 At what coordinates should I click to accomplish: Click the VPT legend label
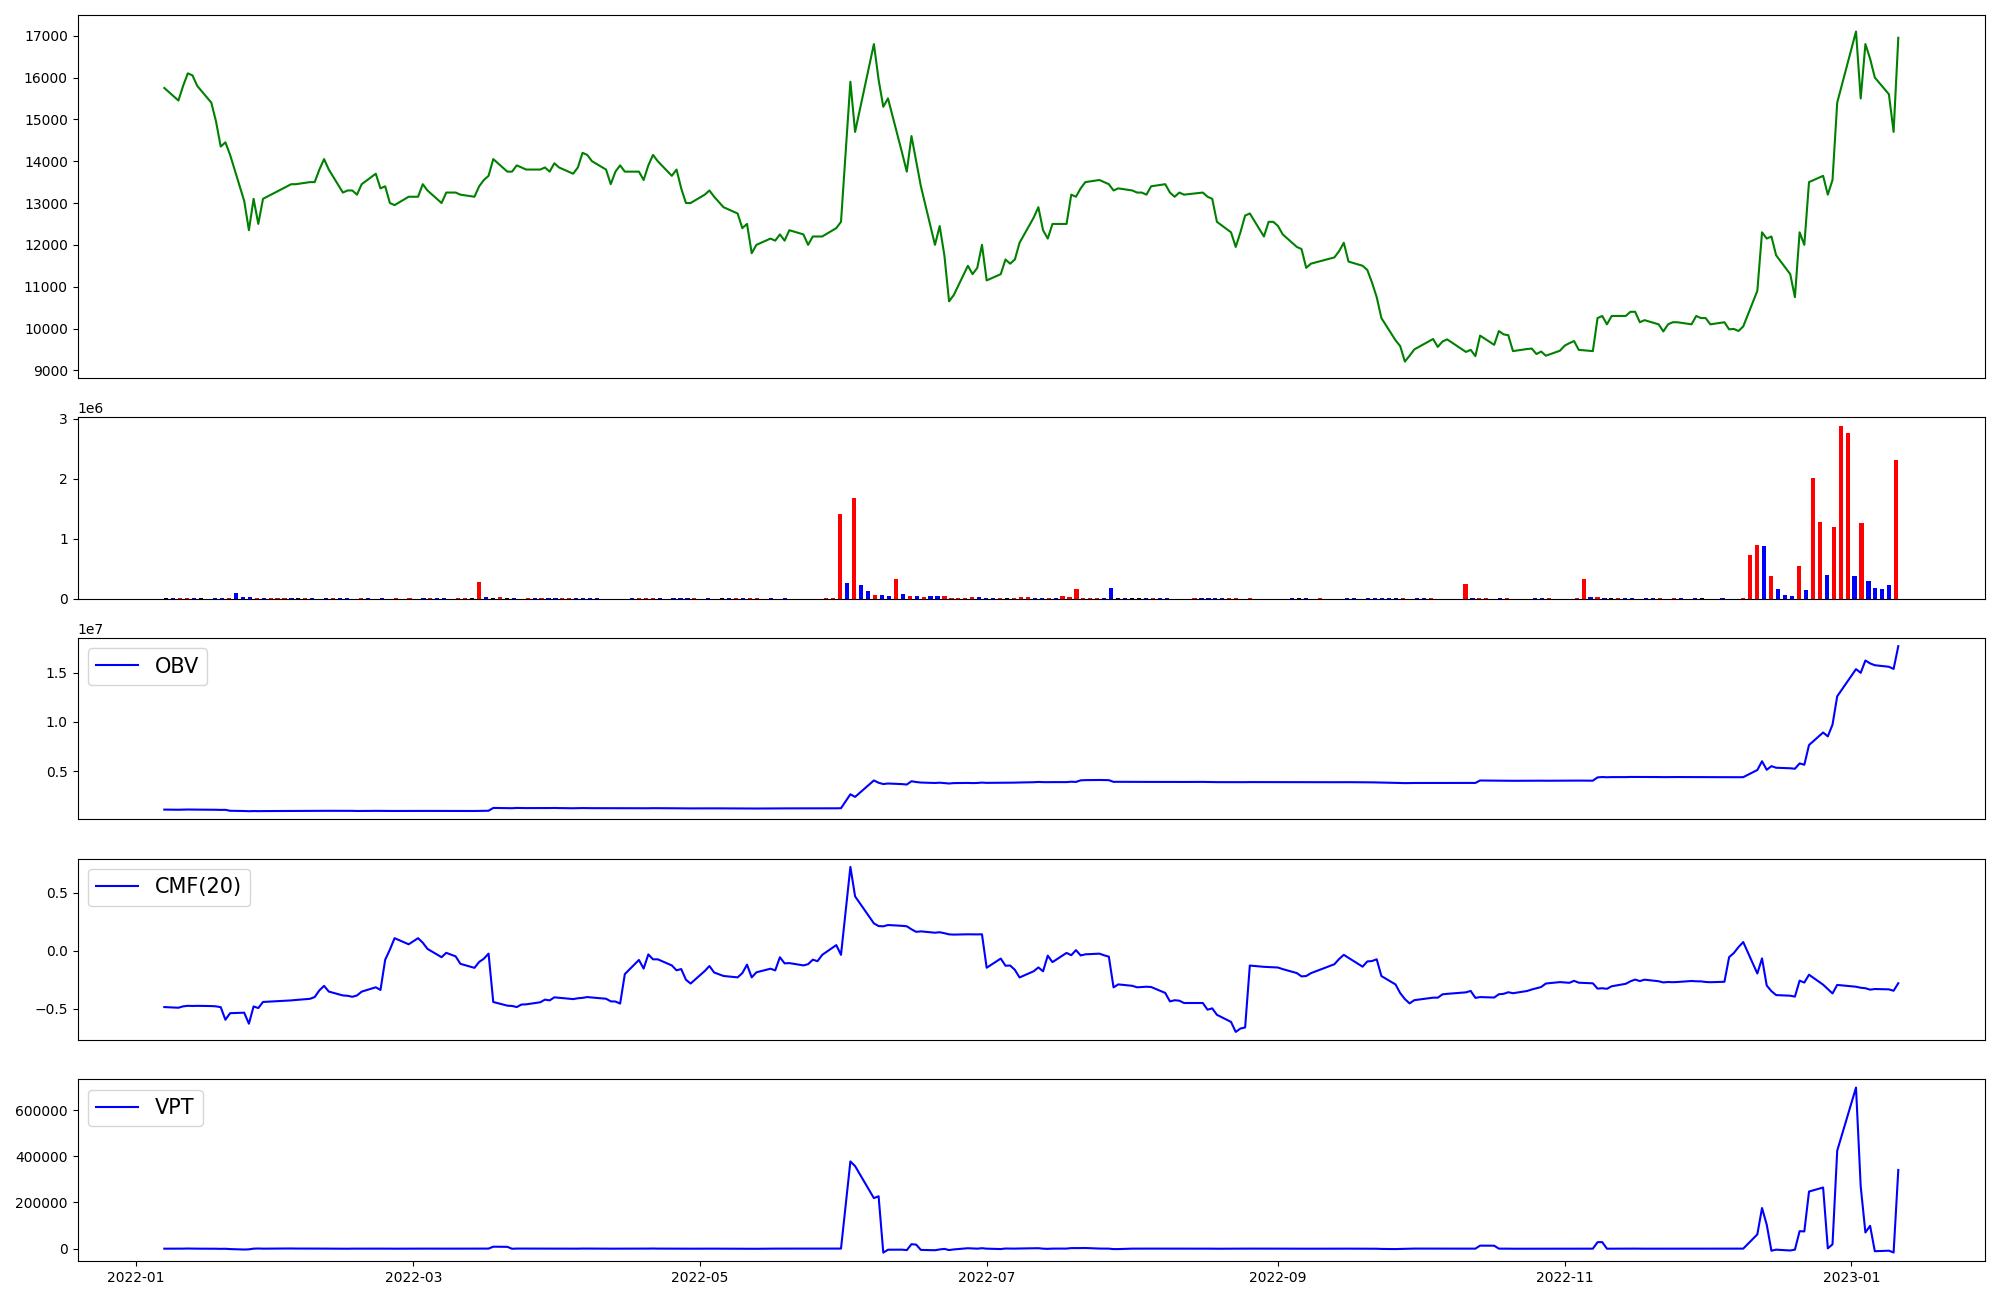pyautogui.click(x=174, y=1107)
